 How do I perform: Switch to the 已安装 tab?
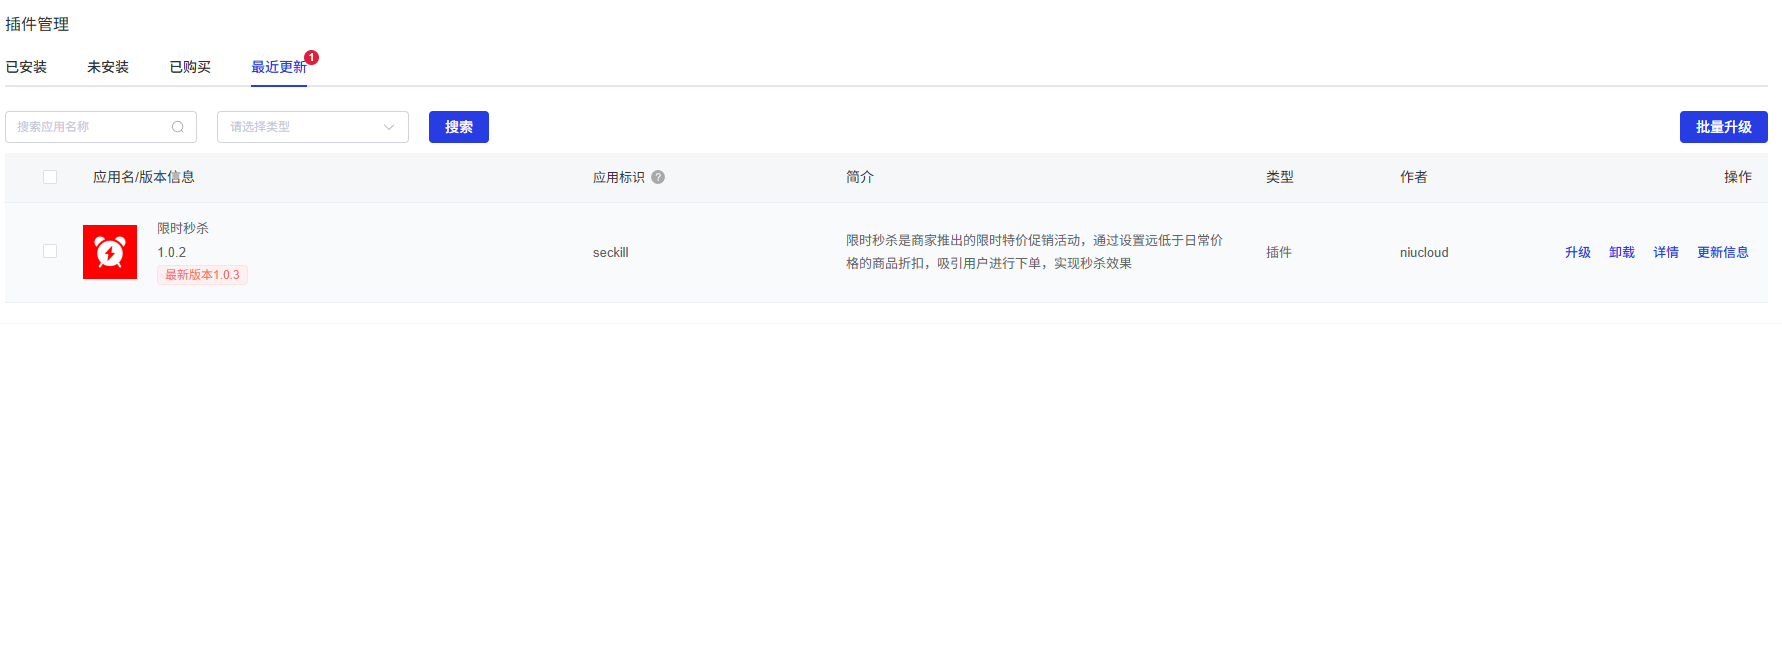26,67
